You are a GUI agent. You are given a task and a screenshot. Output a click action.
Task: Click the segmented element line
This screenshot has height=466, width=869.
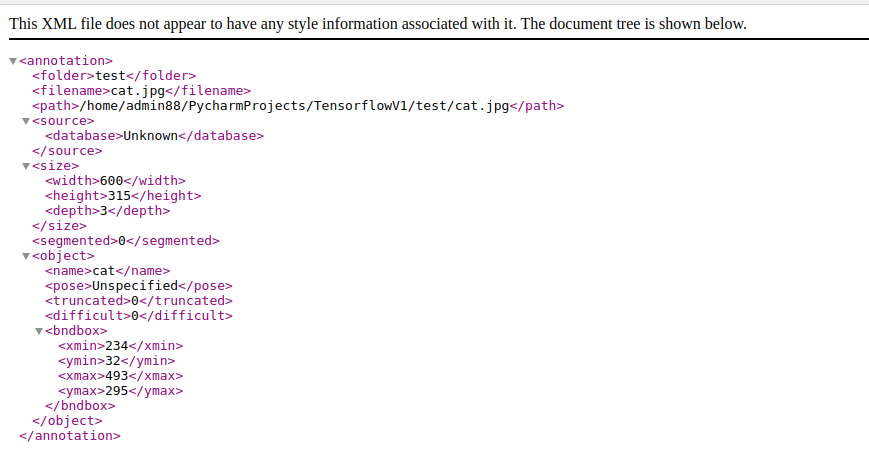click(125, 240)
